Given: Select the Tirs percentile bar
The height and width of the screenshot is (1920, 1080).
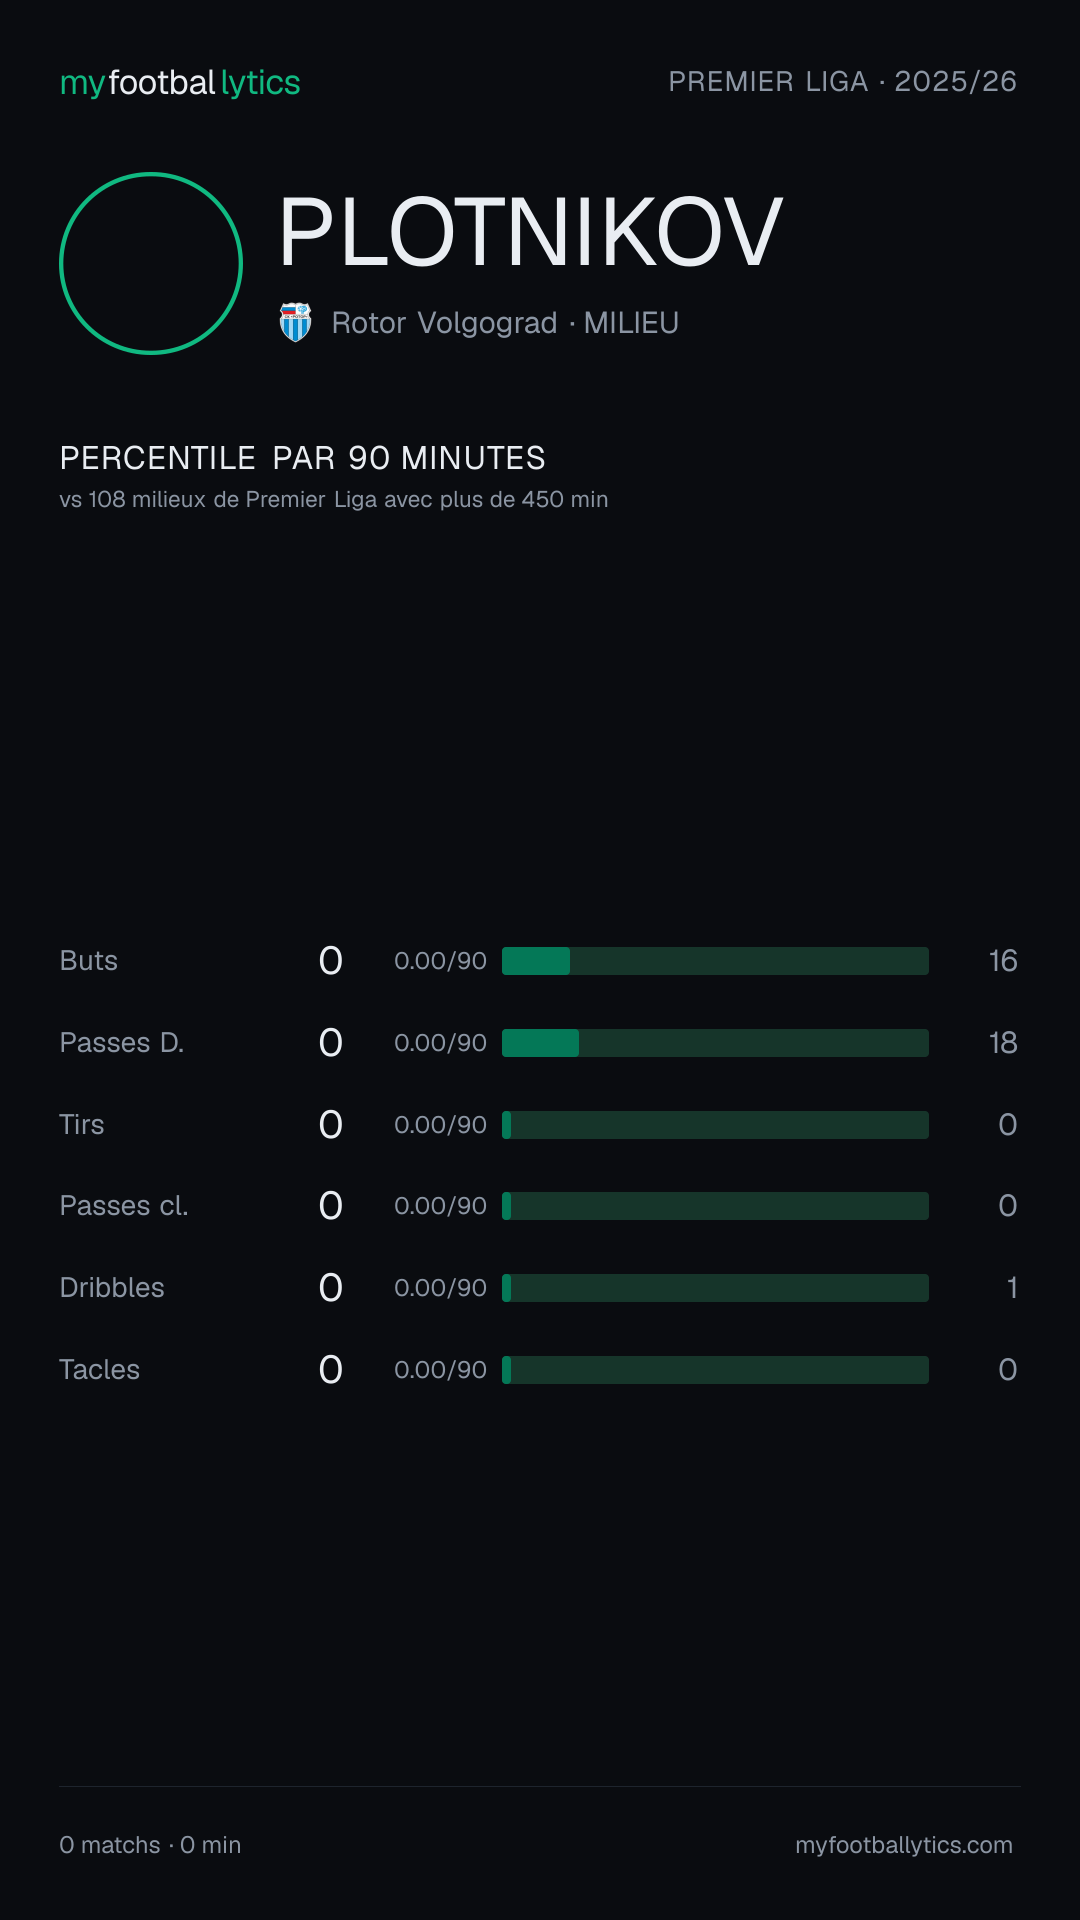Looking at the screenshot, I should click(715, 1125).
